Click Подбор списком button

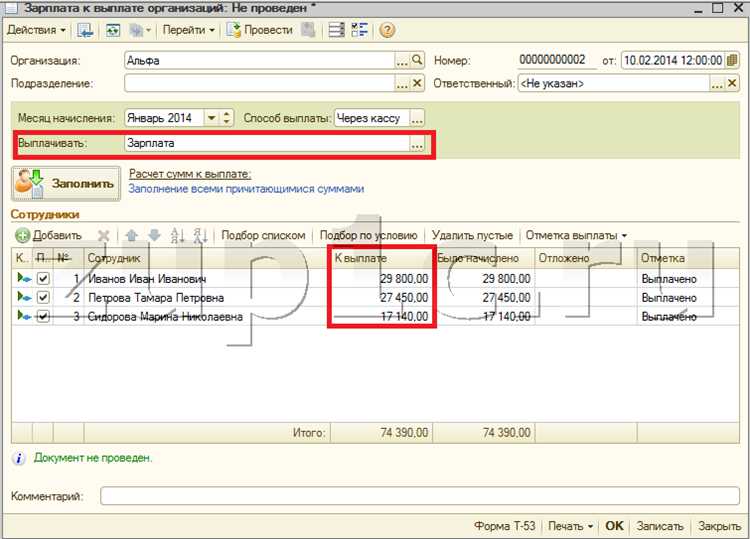coord(263,235)
